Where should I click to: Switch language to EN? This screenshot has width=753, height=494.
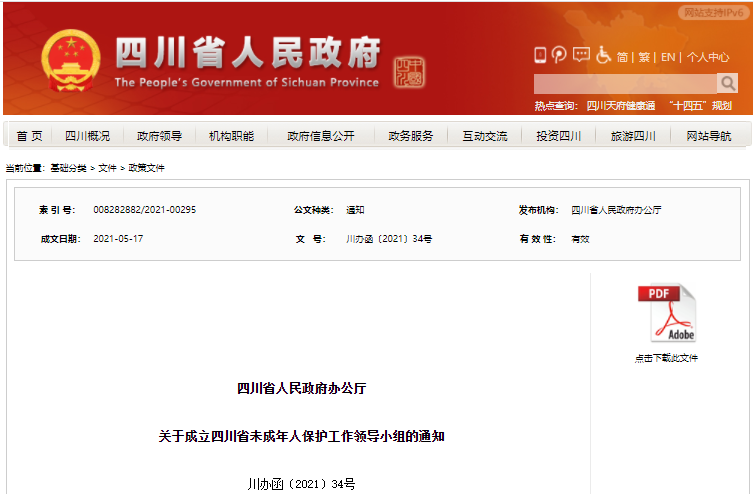(x=667, y=57)
